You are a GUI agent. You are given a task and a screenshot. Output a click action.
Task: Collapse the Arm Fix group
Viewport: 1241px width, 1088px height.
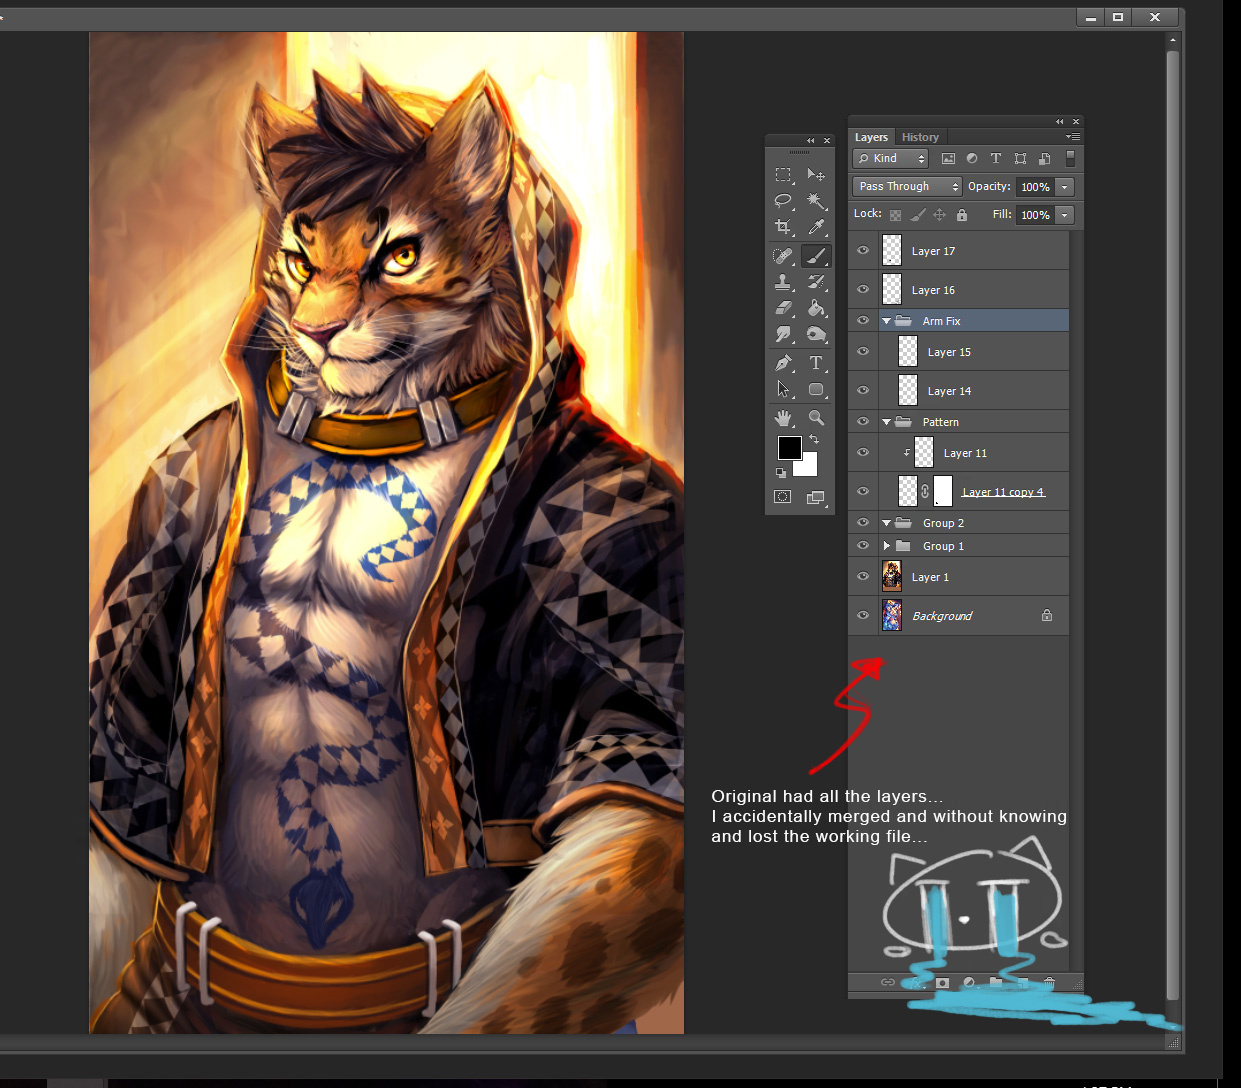(x=886, y=321)
